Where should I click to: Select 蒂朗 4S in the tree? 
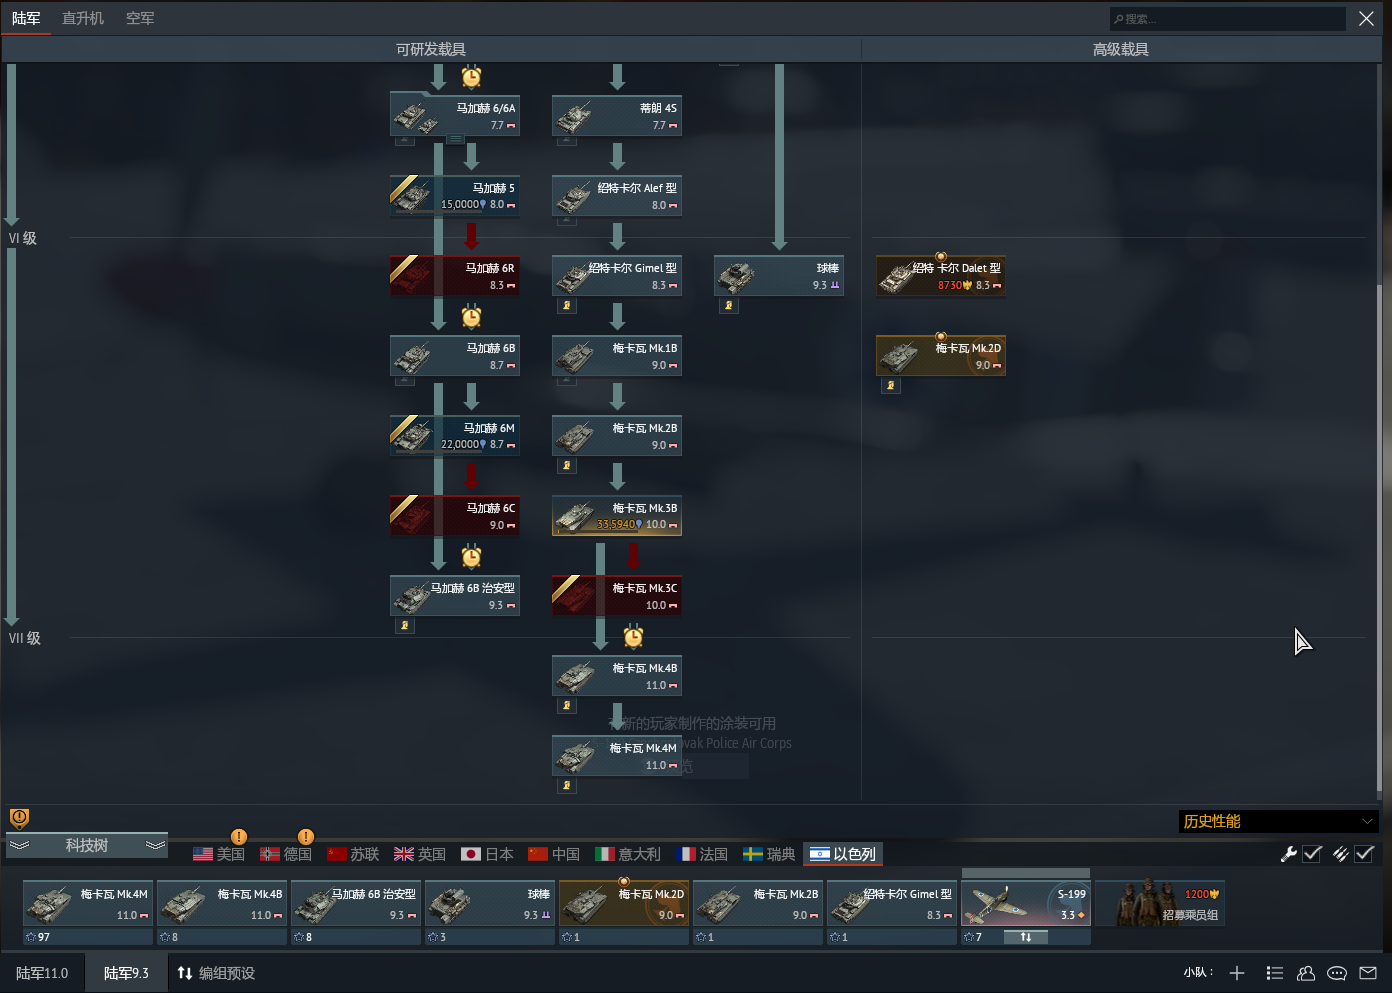tap(617, 116)
